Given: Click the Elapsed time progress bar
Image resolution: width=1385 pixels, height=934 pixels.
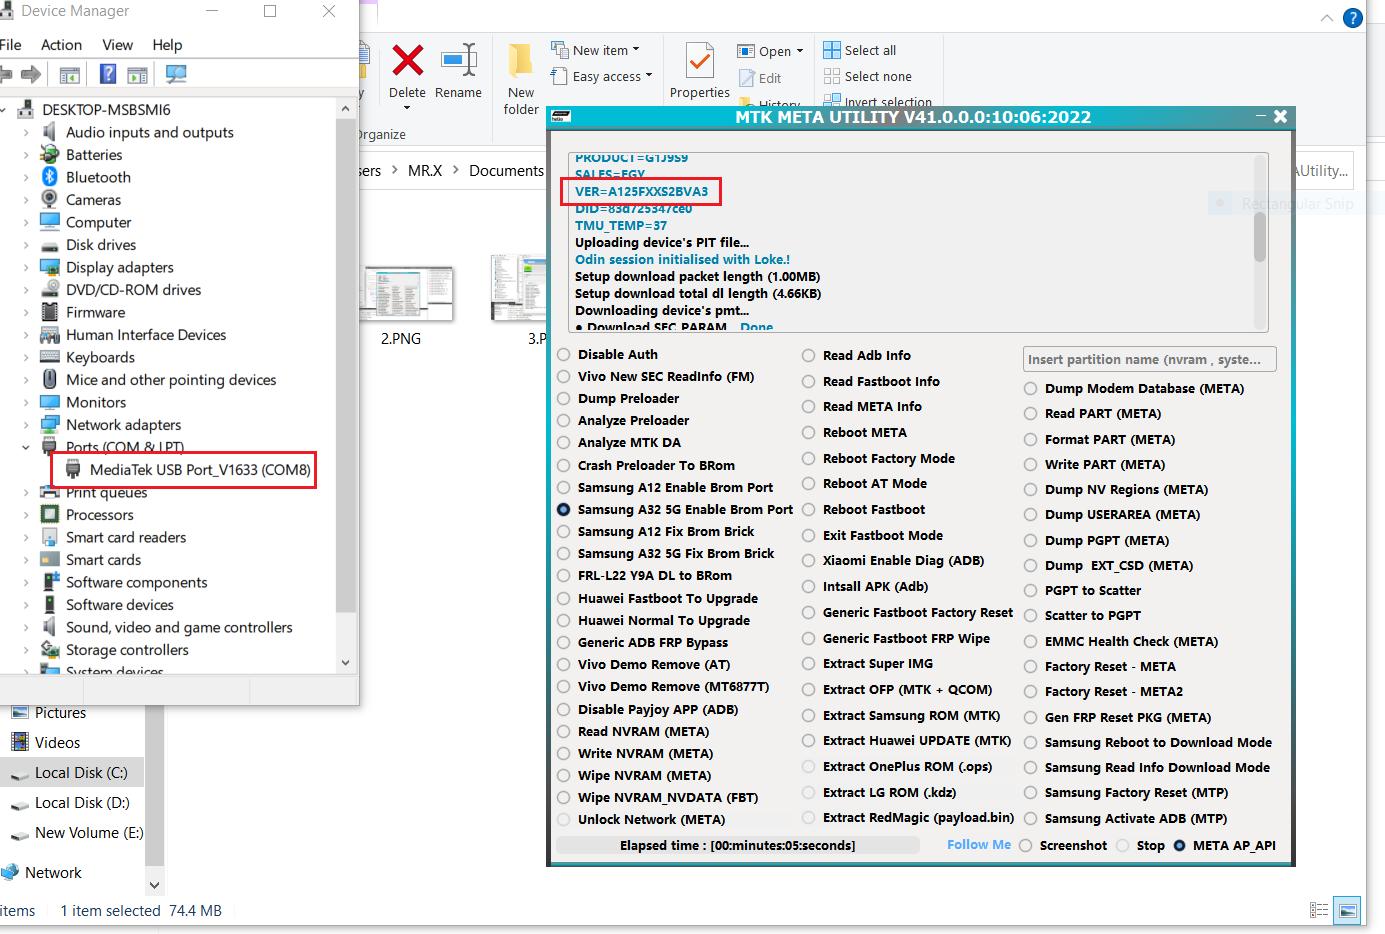Looking at the screenshot, I should [x=737, y=845].
